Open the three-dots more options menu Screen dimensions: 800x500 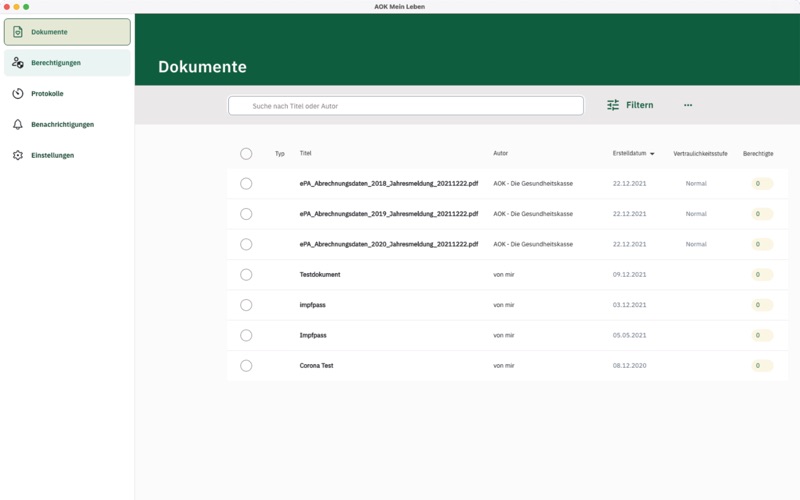(688, 105)
